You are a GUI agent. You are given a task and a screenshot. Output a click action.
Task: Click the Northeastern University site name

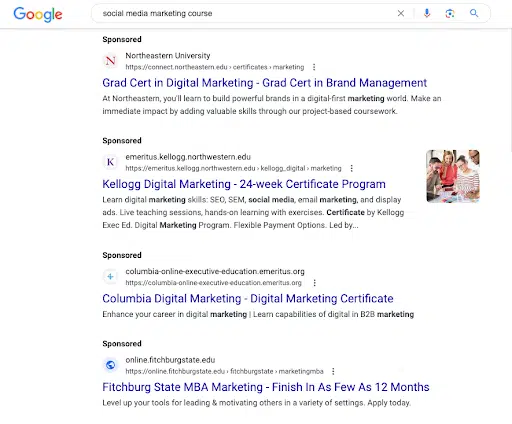coord(168,56)
